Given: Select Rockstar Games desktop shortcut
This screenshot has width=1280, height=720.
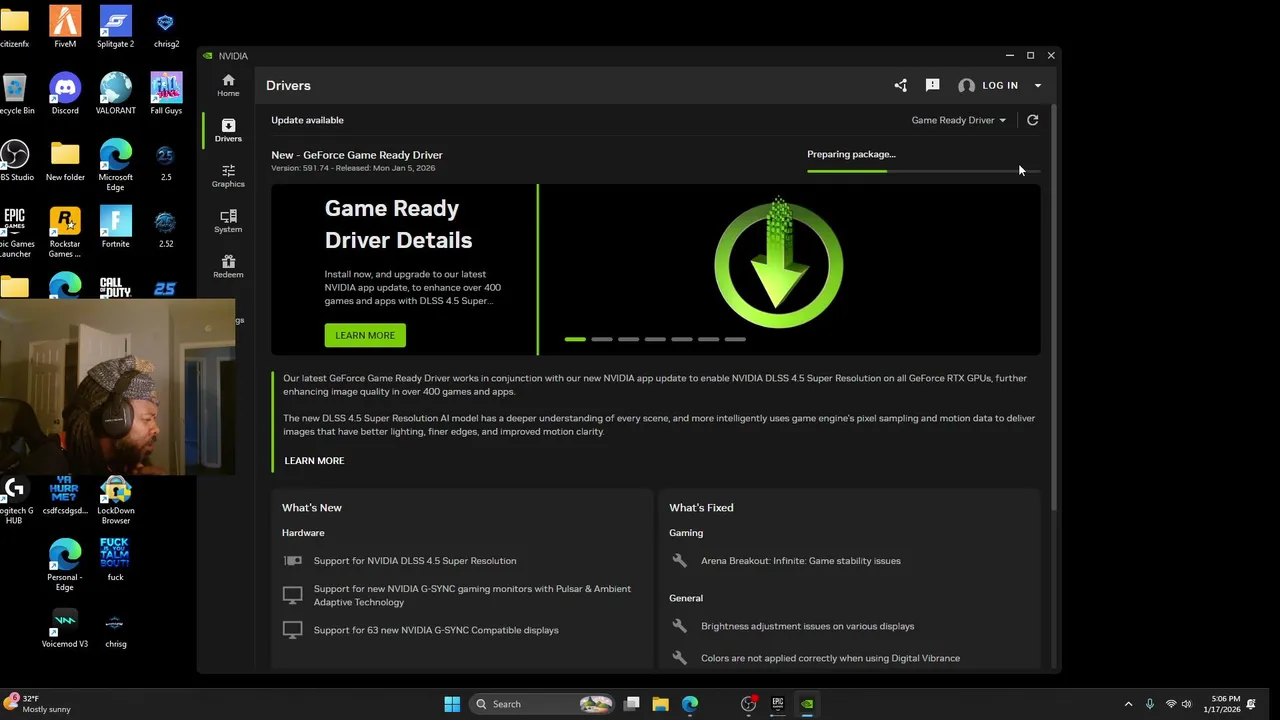Looking at the screenshot, I should [x=65, y=232].
